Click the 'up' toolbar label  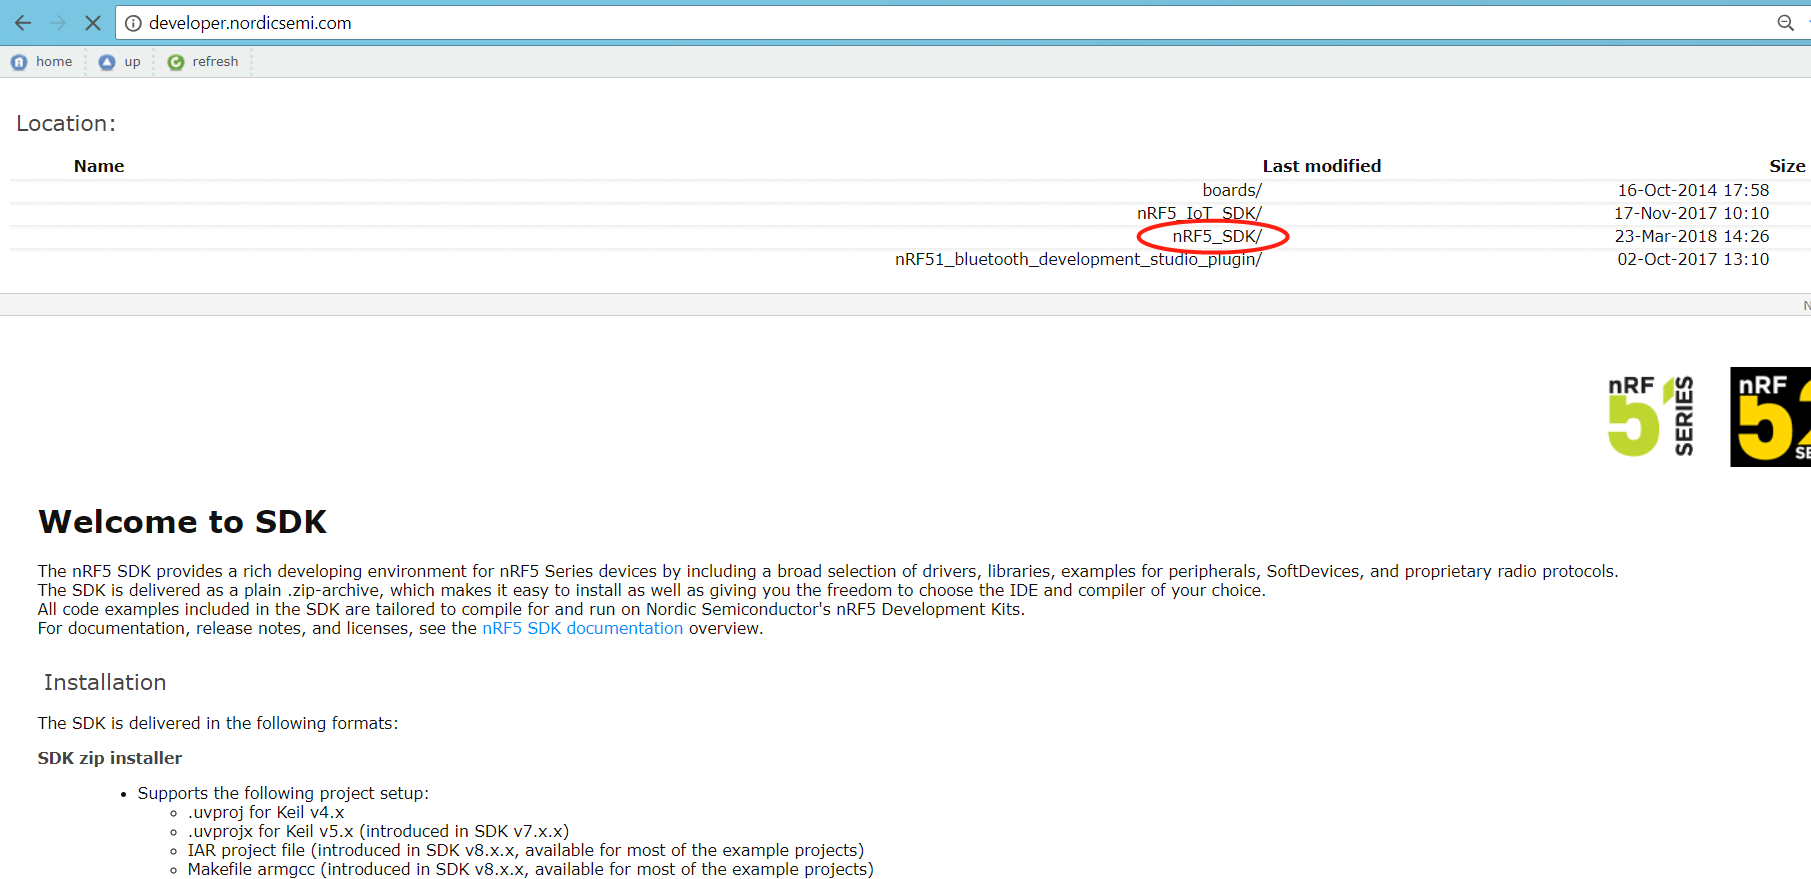pos(132,62)
